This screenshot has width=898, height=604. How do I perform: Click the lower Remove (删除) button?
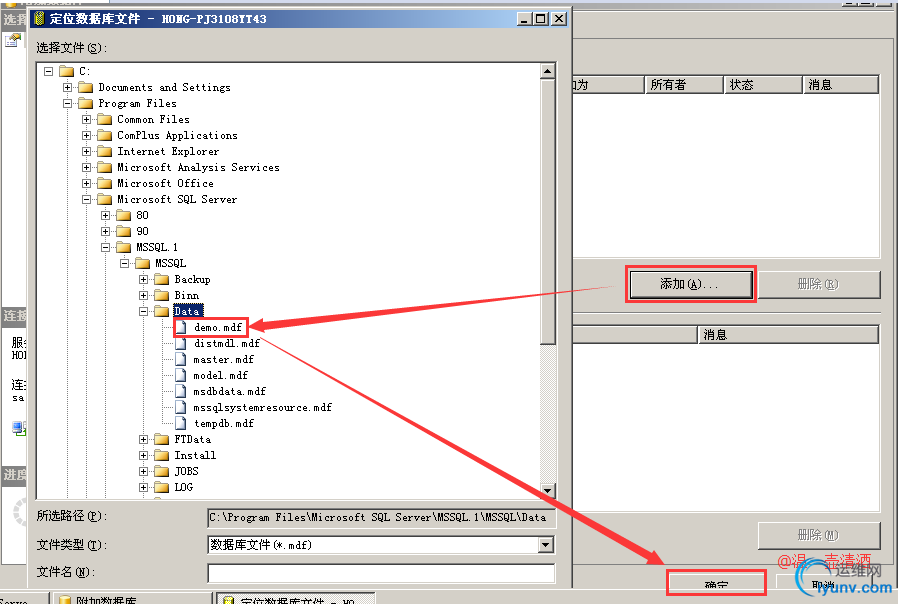coord(819,535)
